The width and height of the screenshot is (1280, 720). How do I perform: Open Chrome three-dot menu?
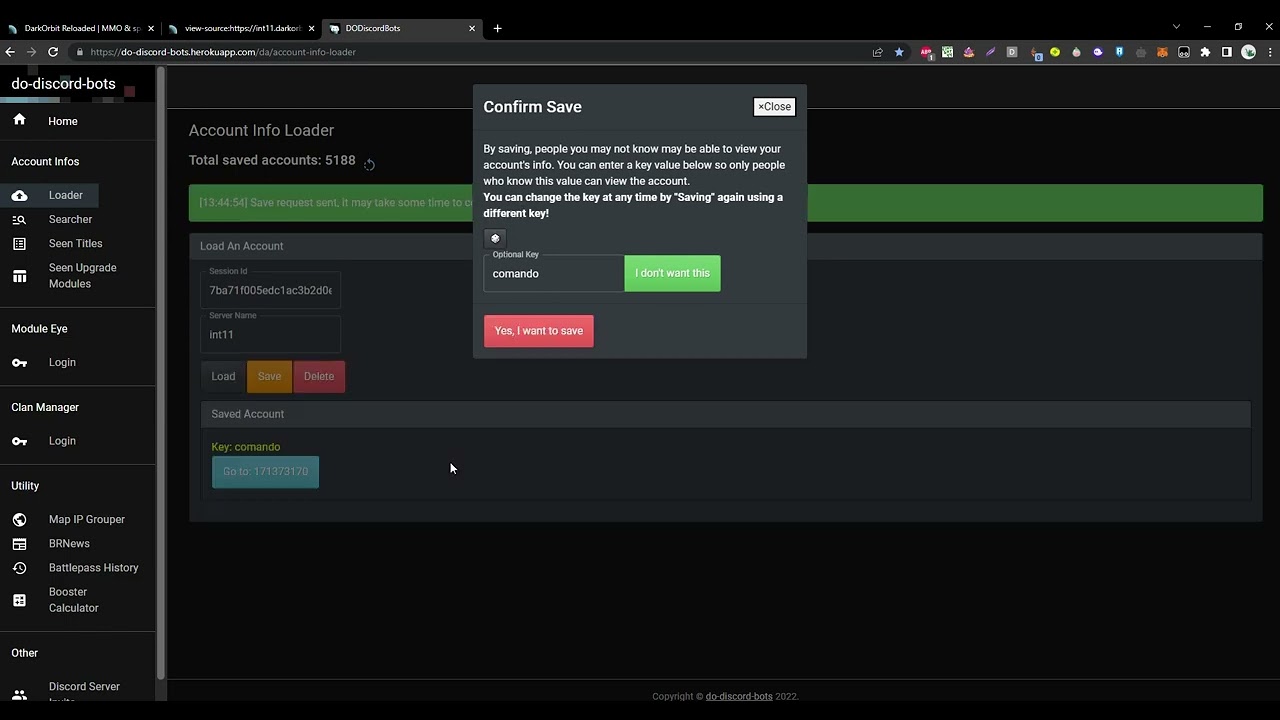tap(1270, 52)
